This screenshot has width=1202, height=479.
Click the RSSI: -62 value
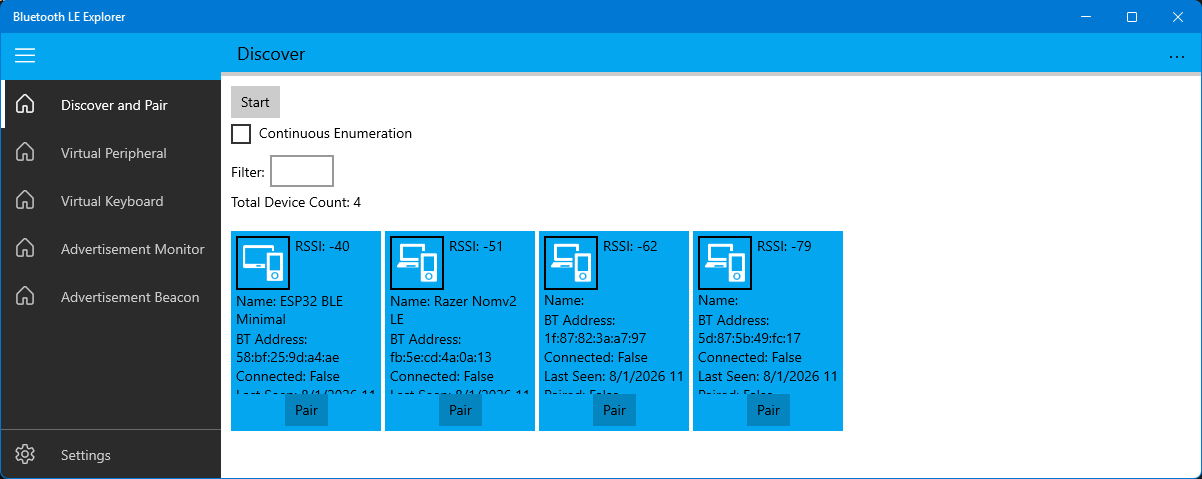pyautogui.click(x=630, y=246)
